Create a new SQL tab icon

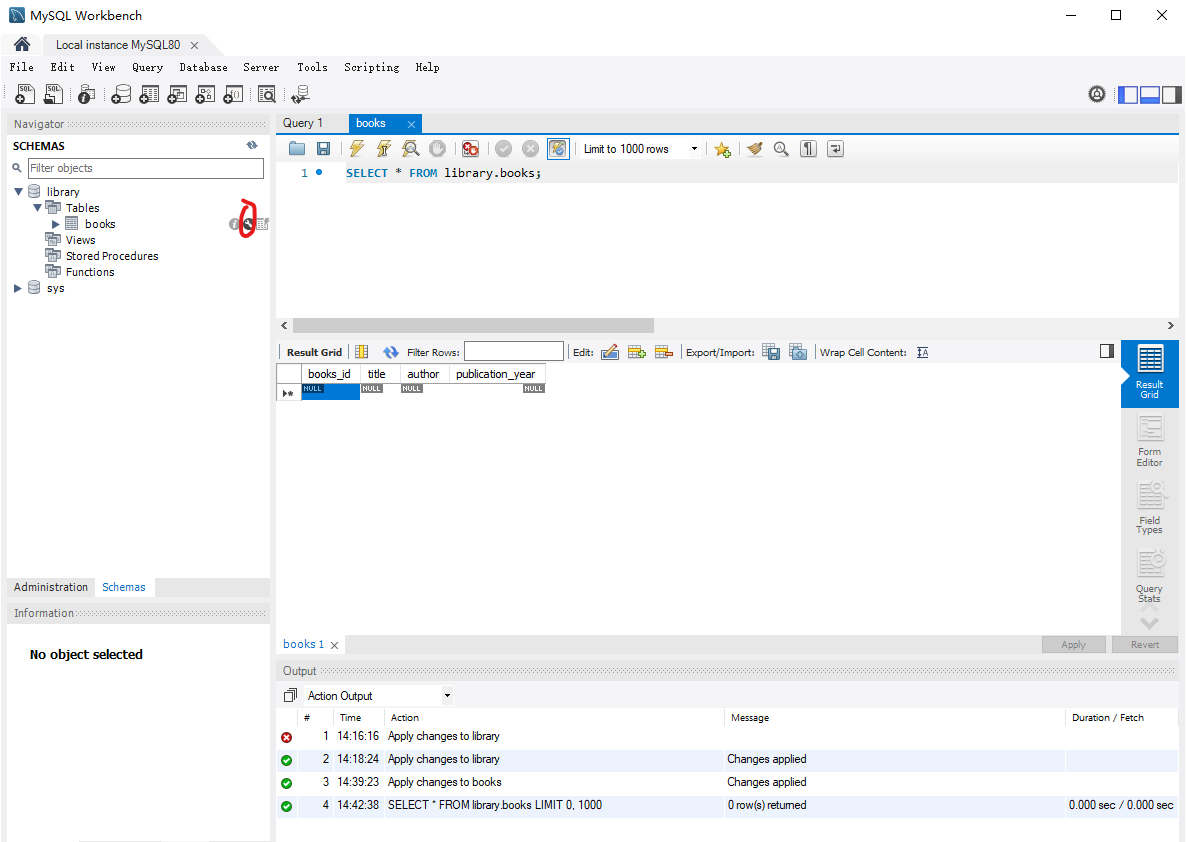coord(25,94)
